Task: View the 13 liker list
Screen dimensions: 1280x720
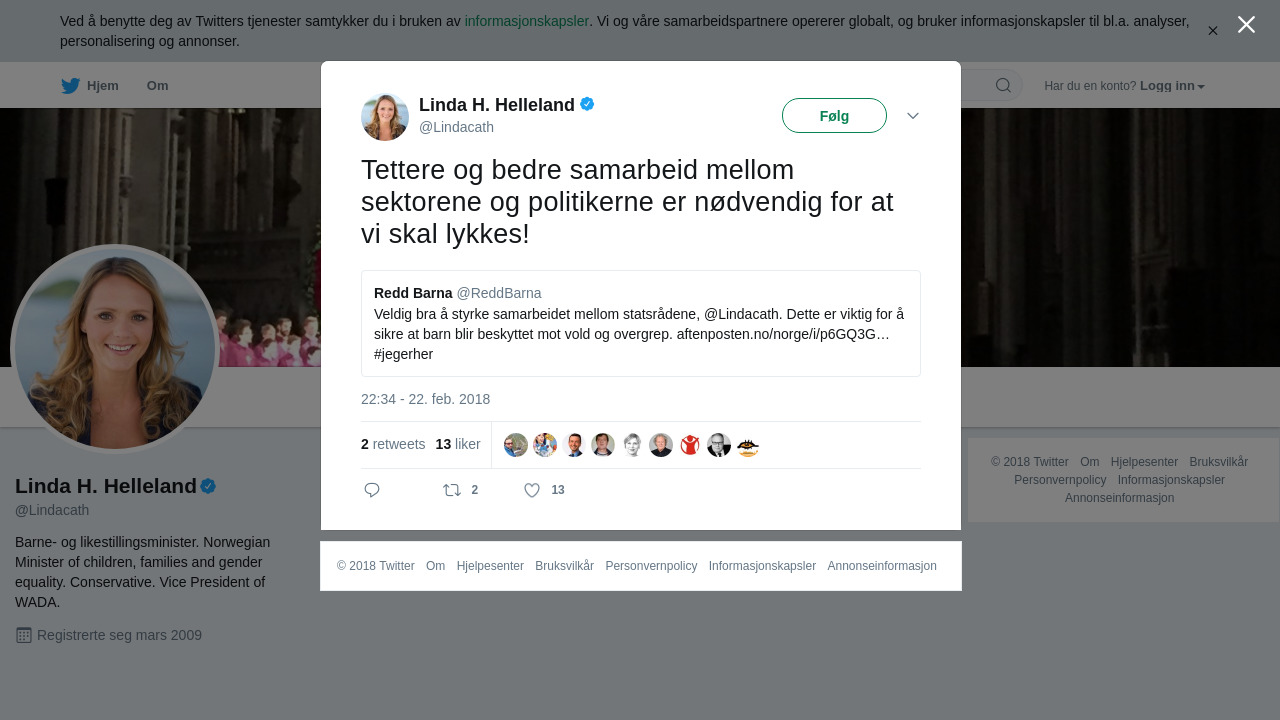Action: tap(458, 444)
